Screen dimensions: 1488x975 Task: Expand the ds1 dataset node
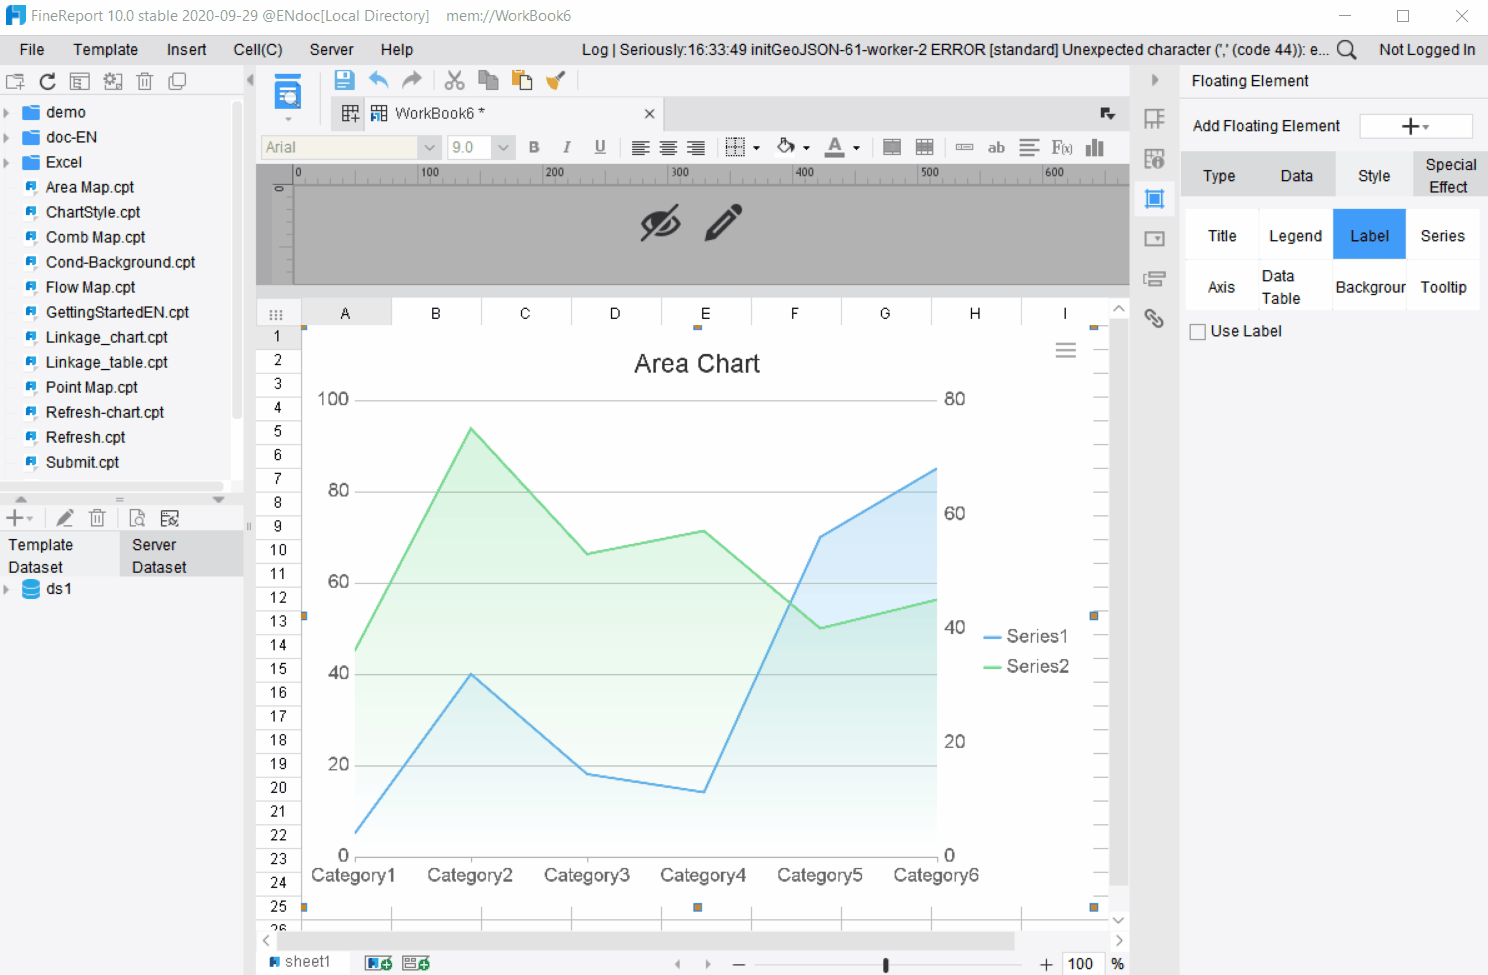[x=7, y=589]
